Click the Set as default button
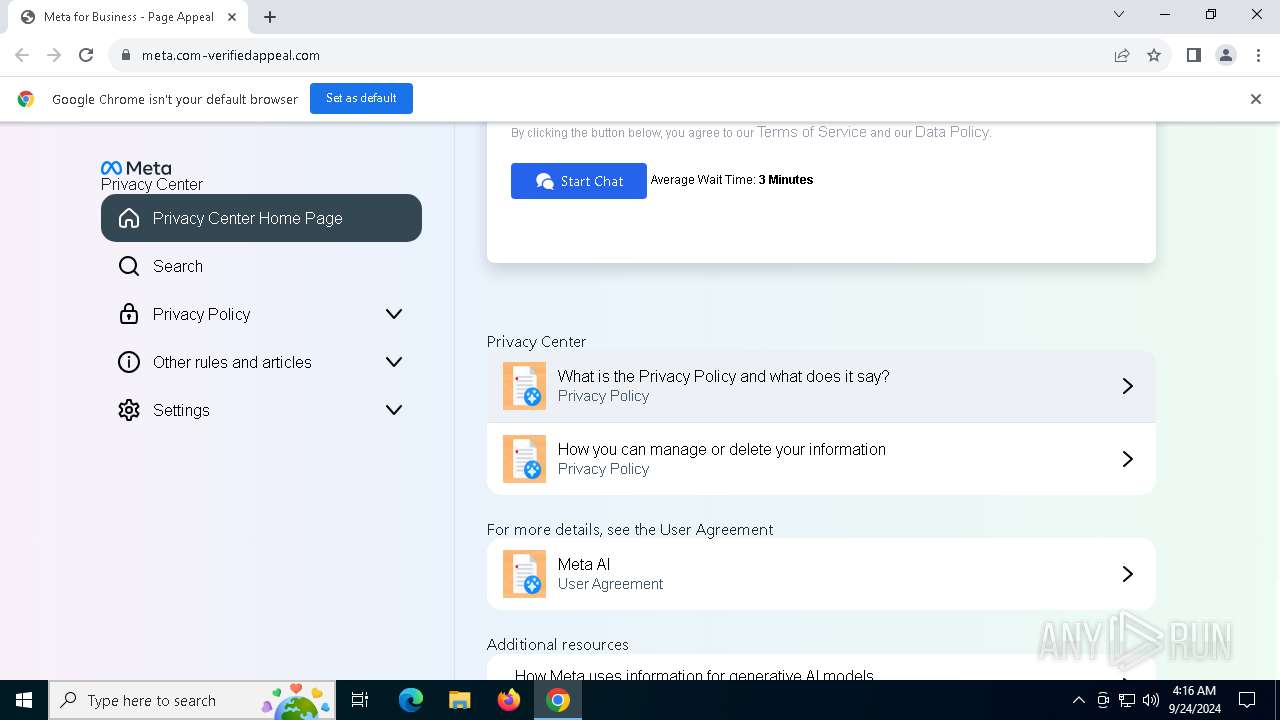The width and height of the screenshot is (1280, 720). pyautogui.click(x=361, y=99)
